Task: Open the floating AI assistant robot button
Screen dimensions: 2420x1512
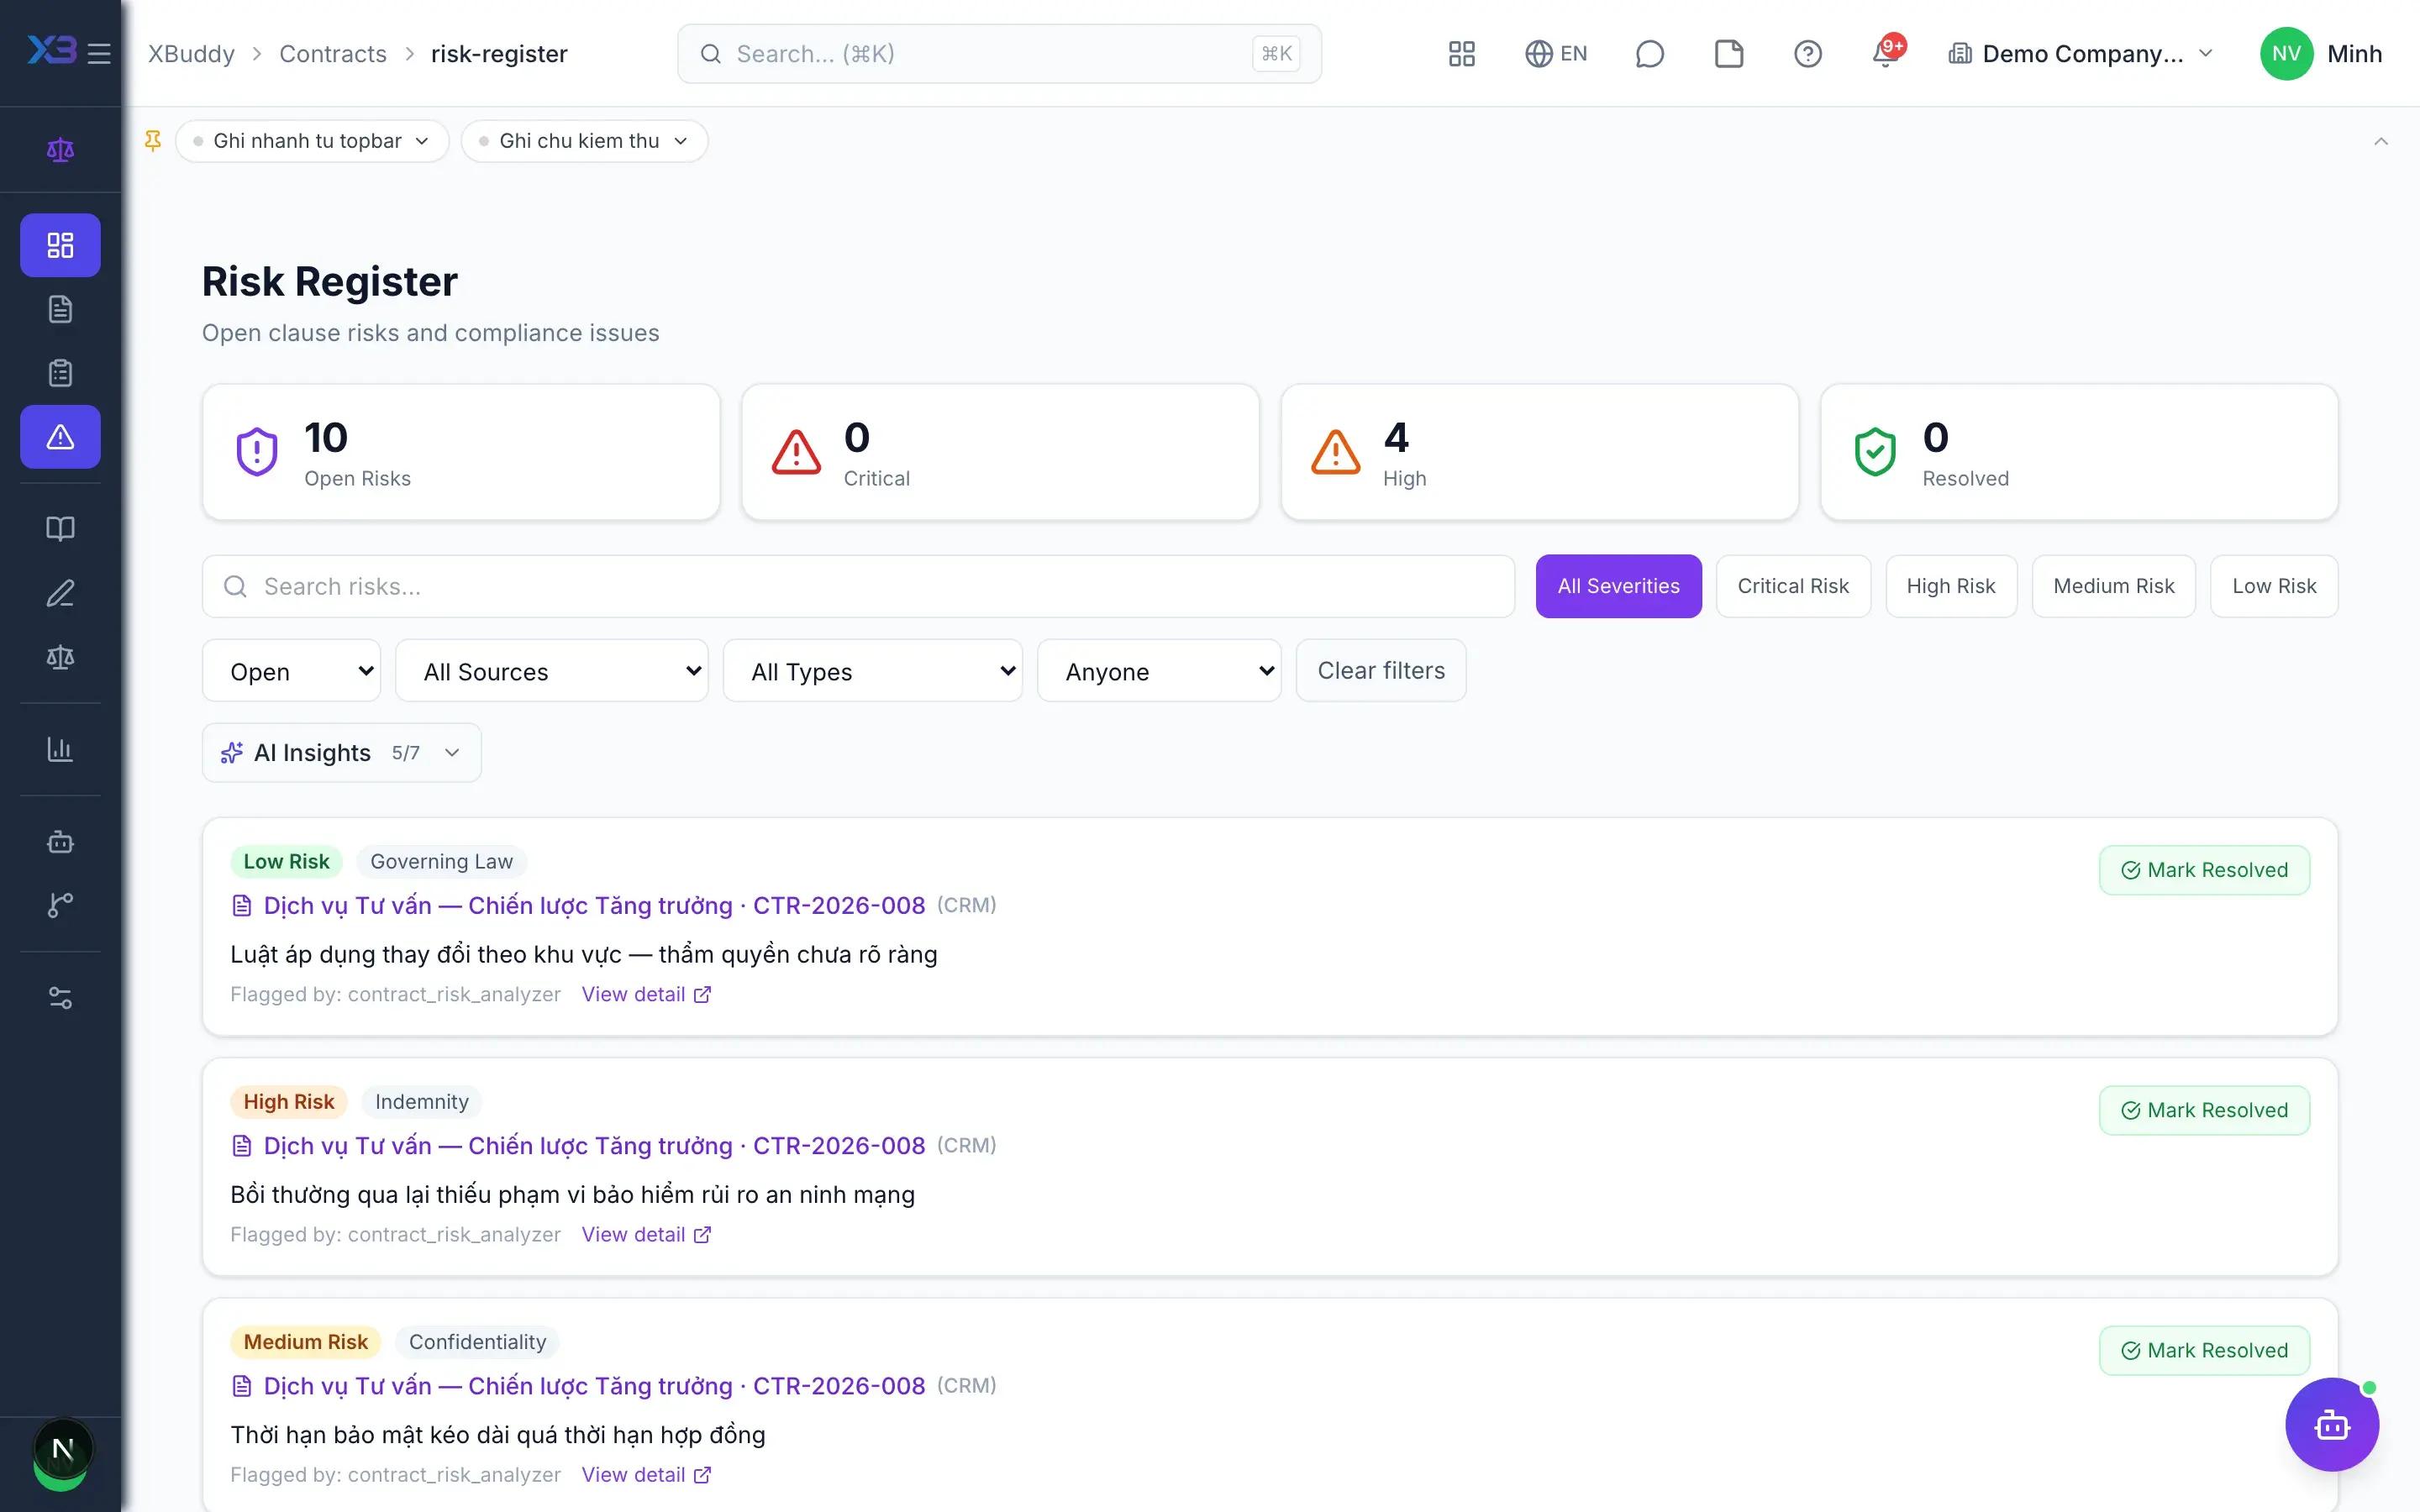Action: click(2331, 1424)
